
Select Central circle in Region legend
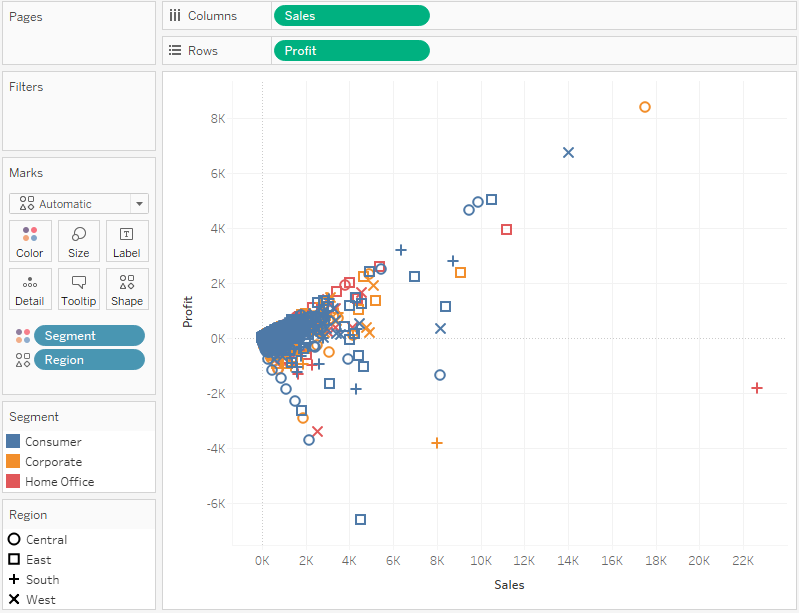[14, 540]
